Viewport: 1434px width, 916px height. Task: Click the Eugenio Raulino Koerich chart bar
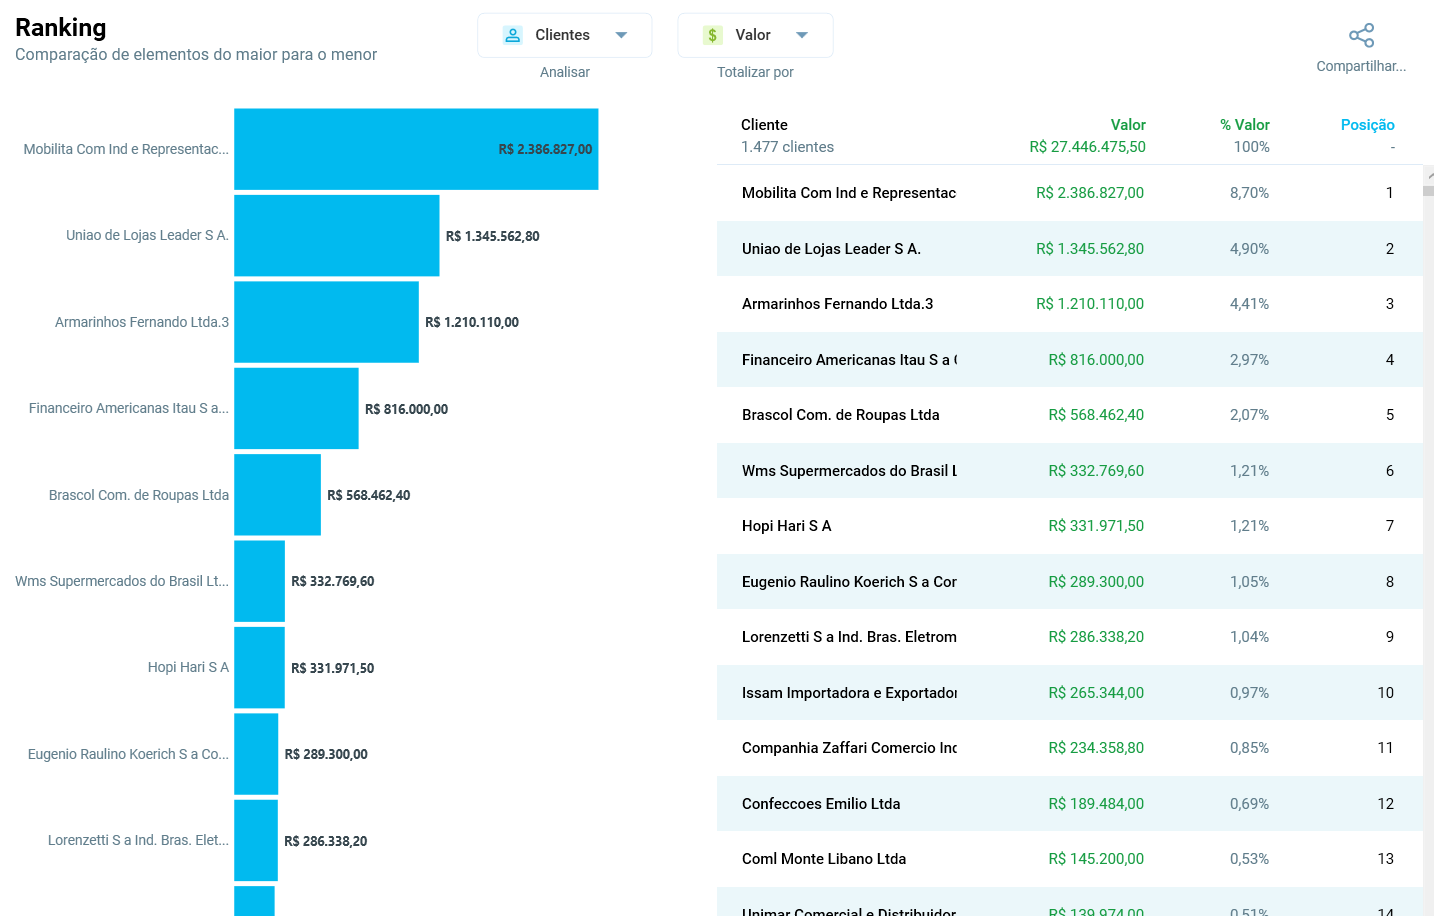coord(256,754)
